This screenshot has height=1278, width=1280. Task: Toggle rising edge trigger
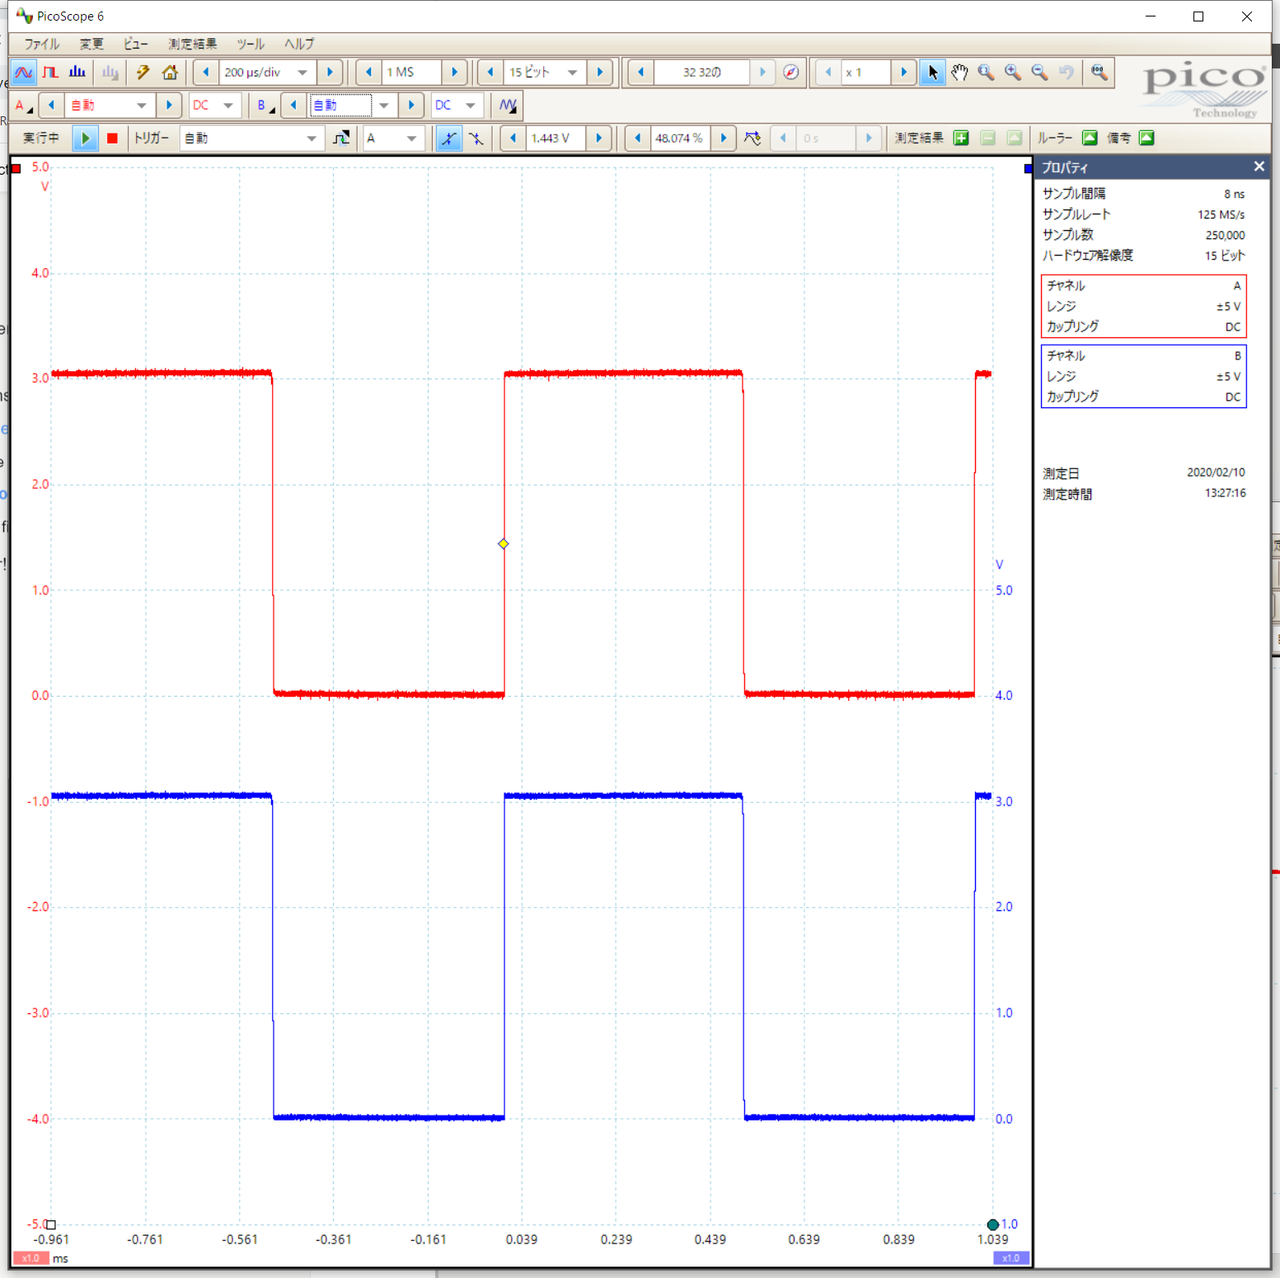point(448,138)
